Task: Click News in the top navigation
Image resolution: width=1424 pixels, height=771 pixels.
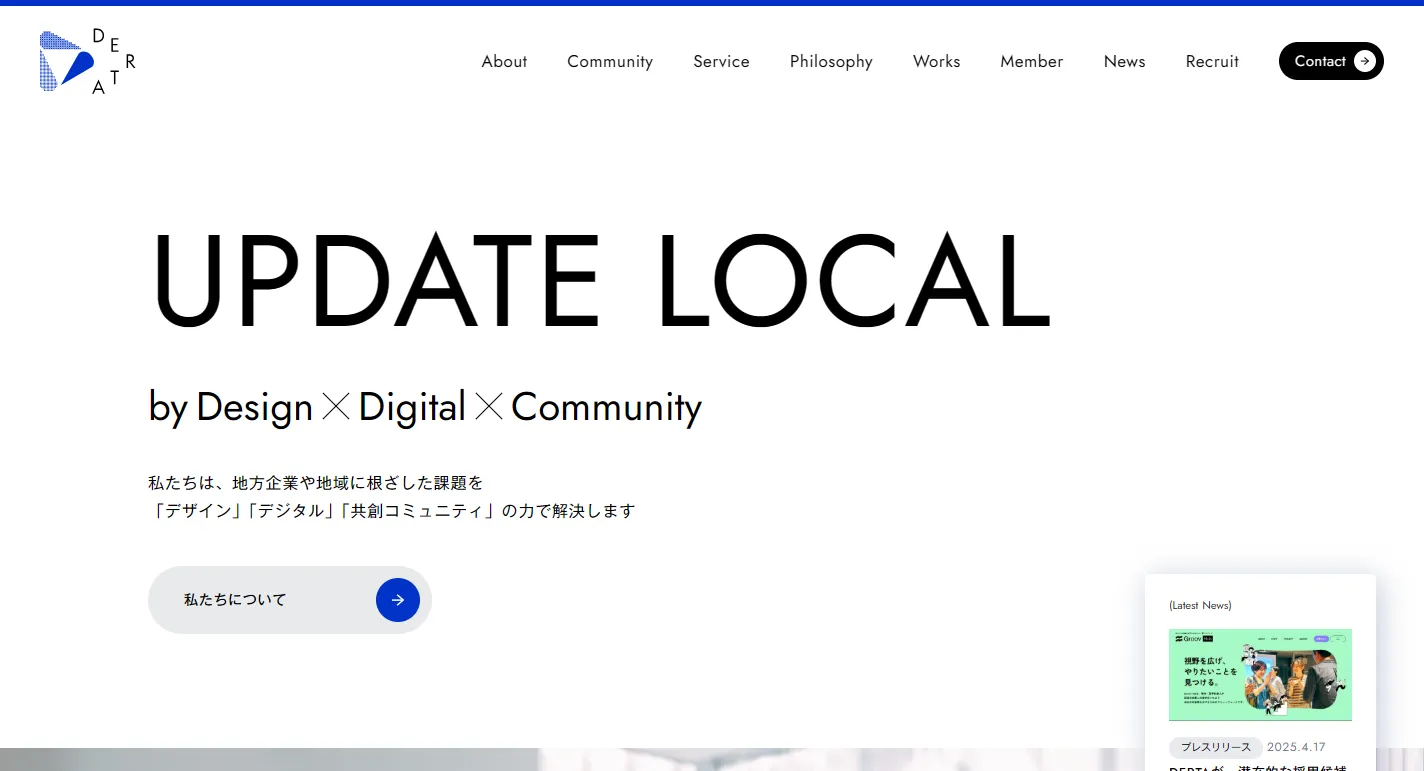Action: pyautogui.click(x=1124, y=61)
